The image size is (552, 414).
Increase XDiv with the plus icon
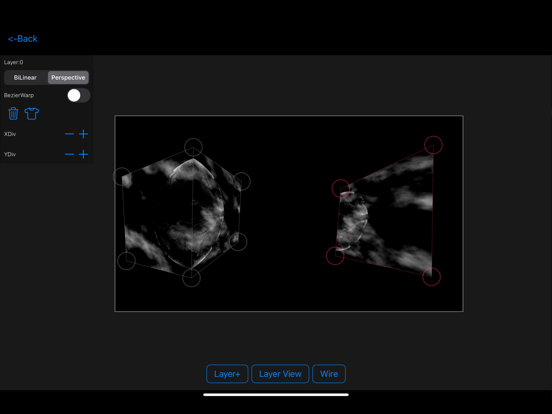point(83,134)
